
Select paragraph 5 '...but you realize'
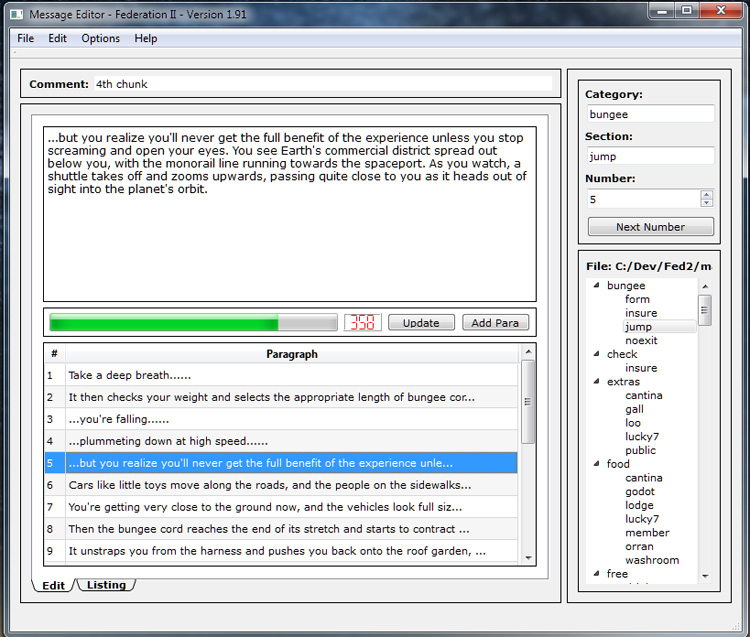click(x=281, y=463)
